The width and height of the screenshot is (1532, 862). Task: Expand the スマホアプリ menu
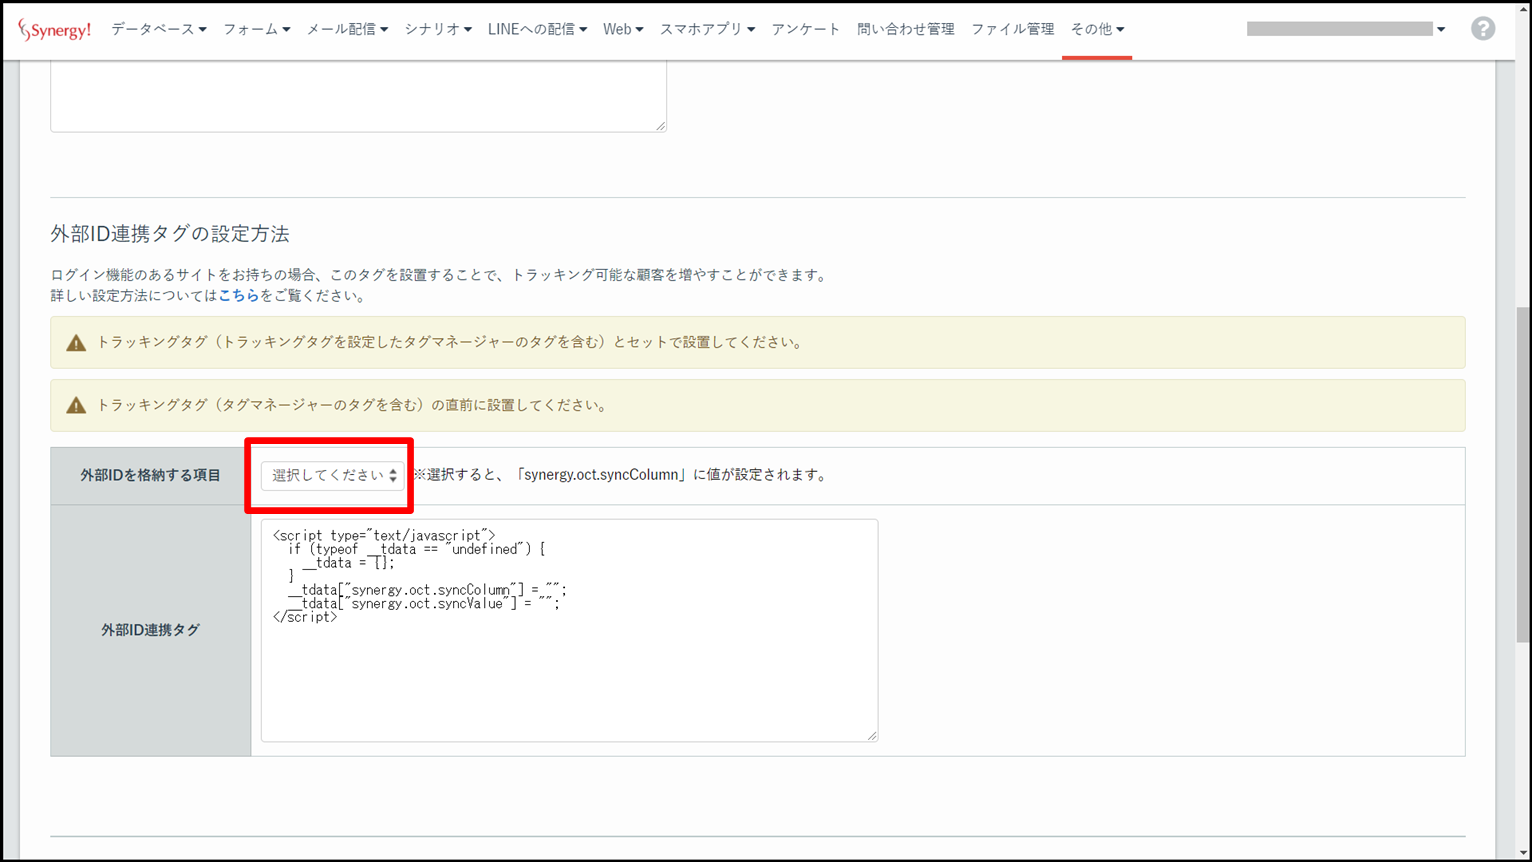coord(706,30)
